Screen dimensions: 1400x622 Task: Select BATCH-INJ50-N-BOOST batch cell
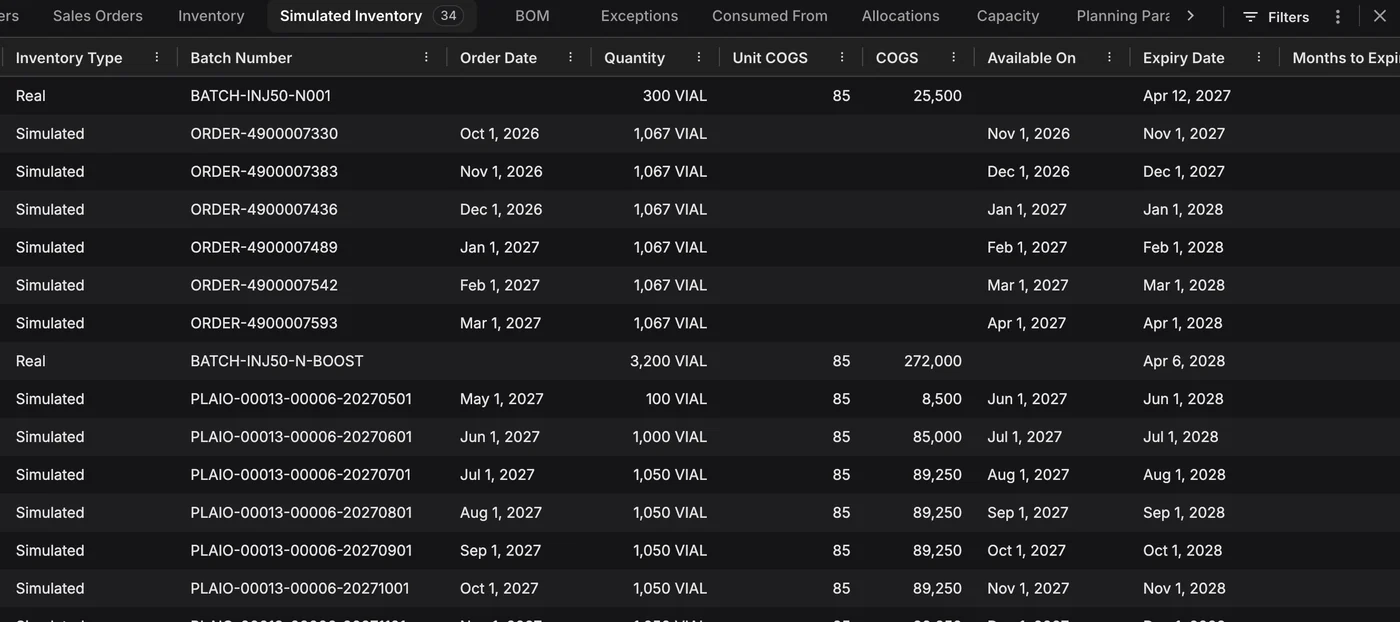277,361
